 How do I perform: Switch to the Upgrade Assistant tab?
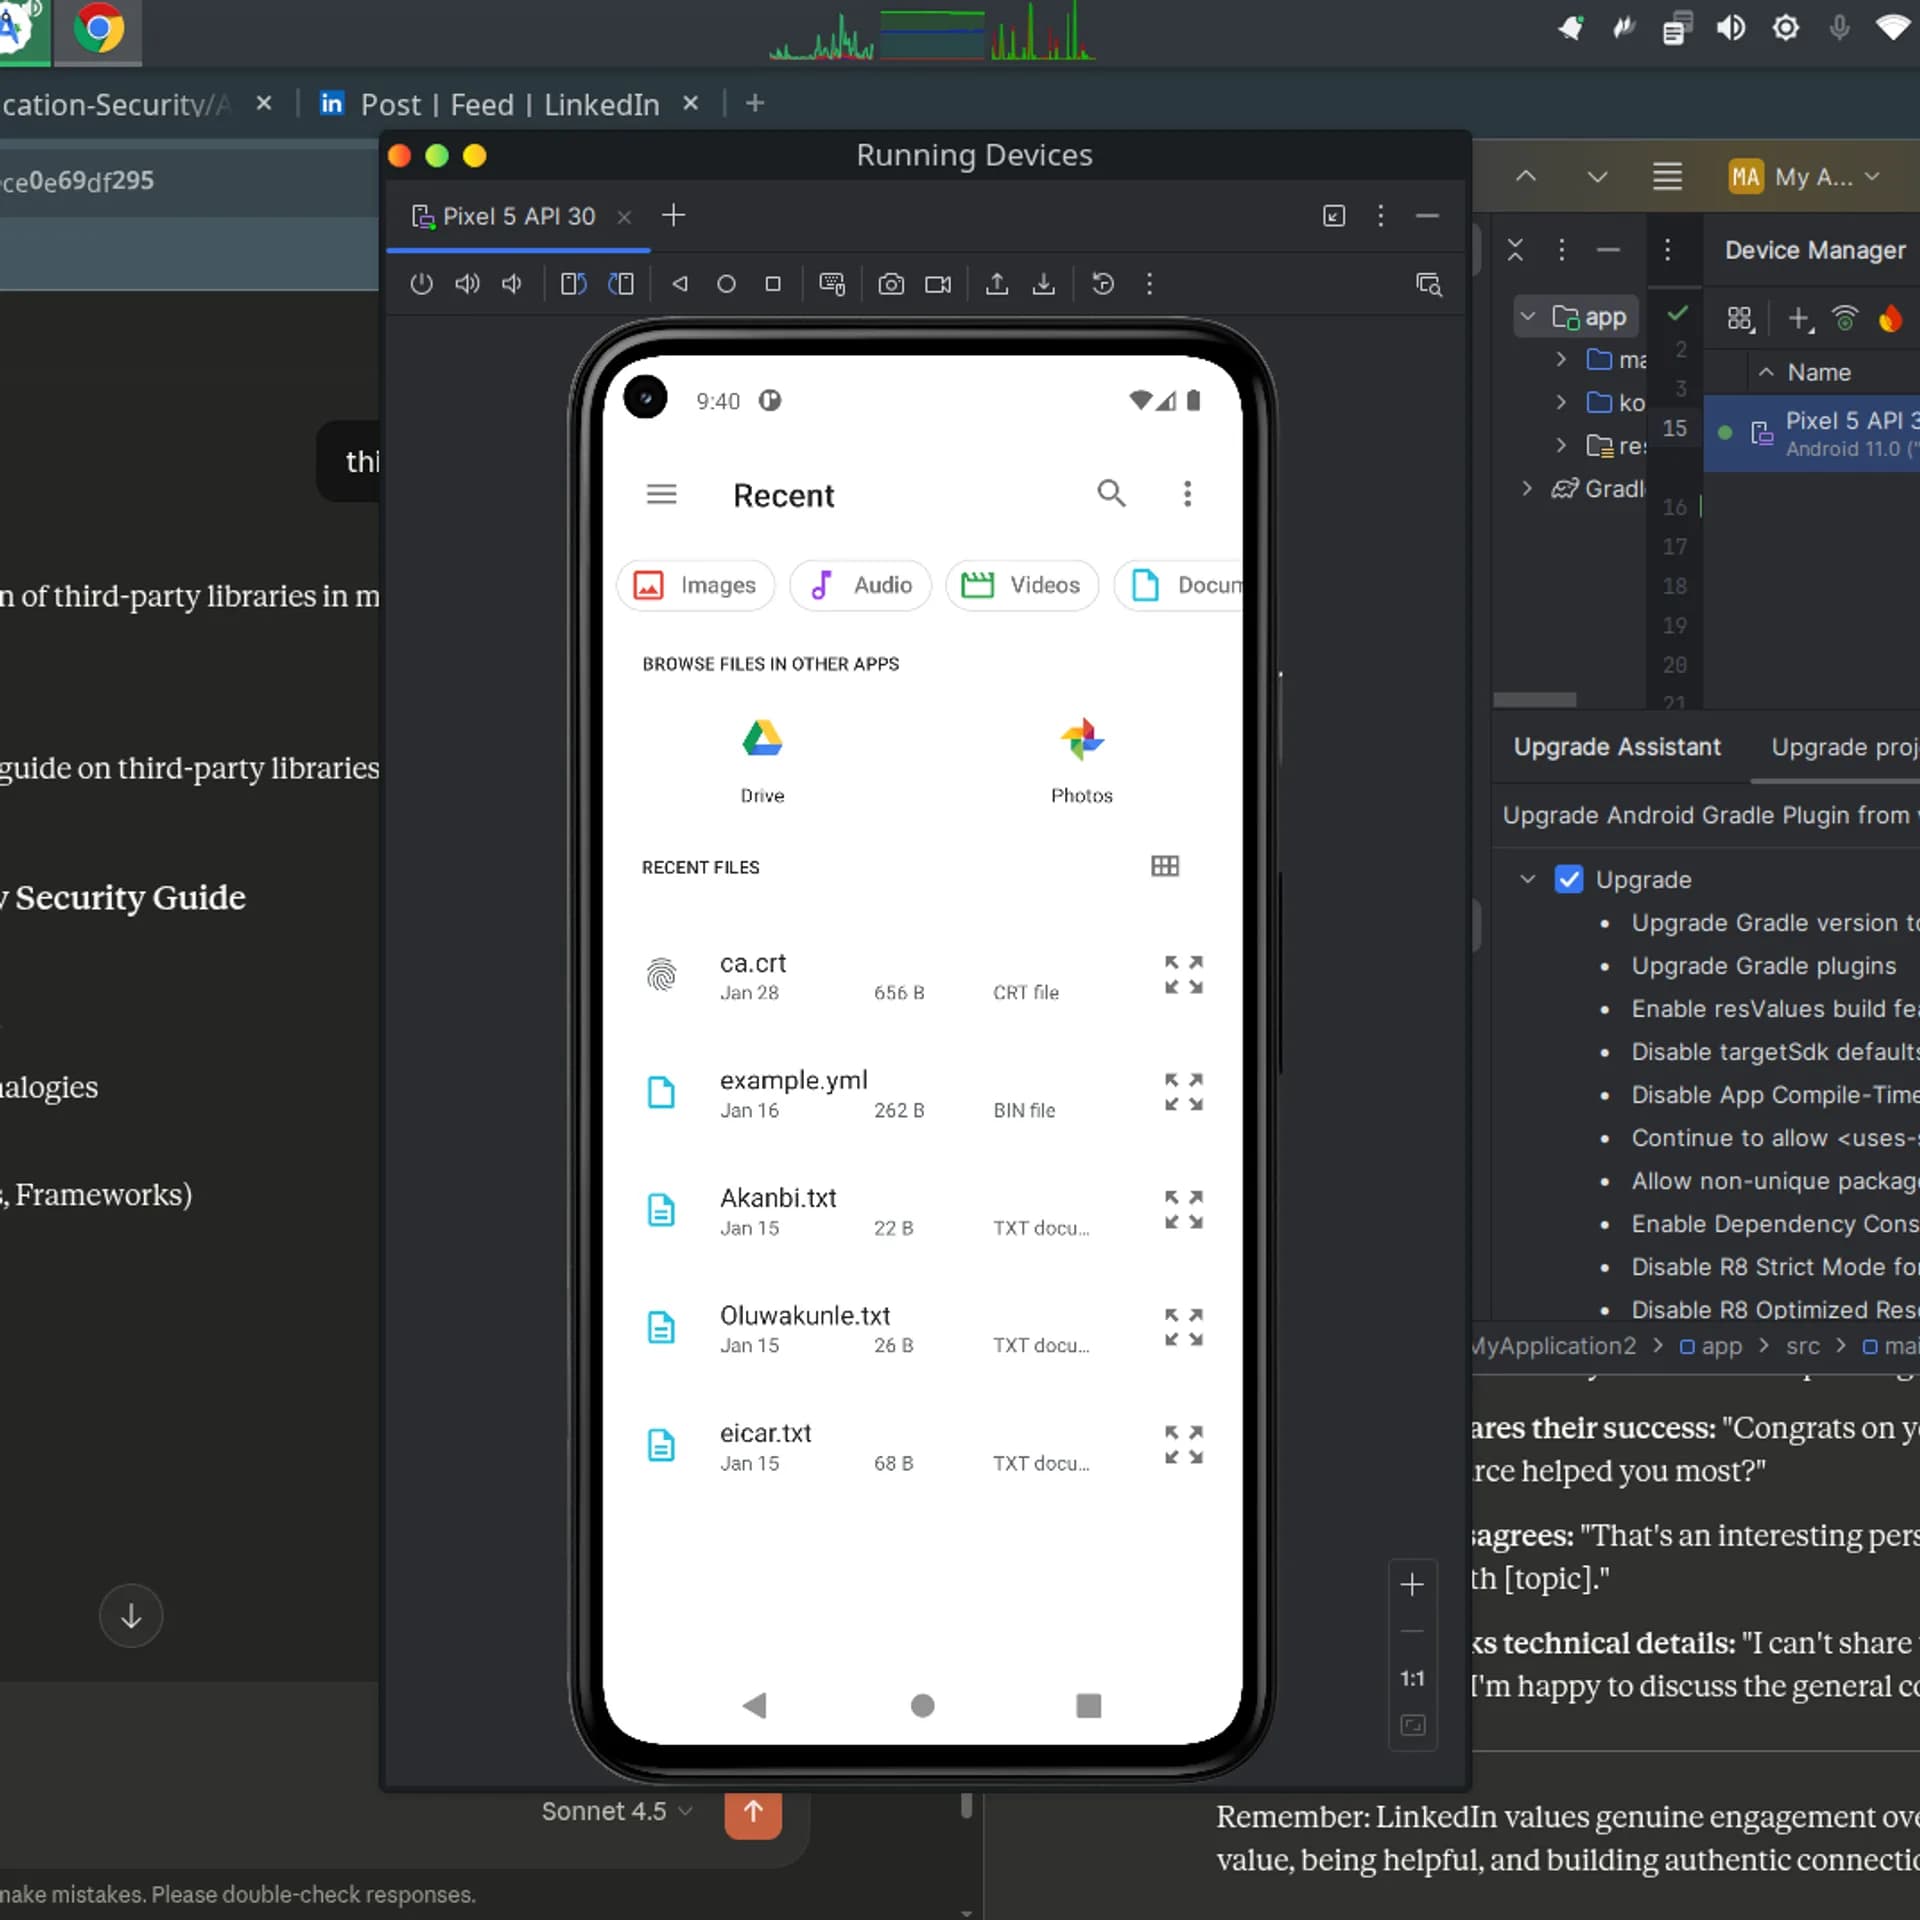[1617, 747]
